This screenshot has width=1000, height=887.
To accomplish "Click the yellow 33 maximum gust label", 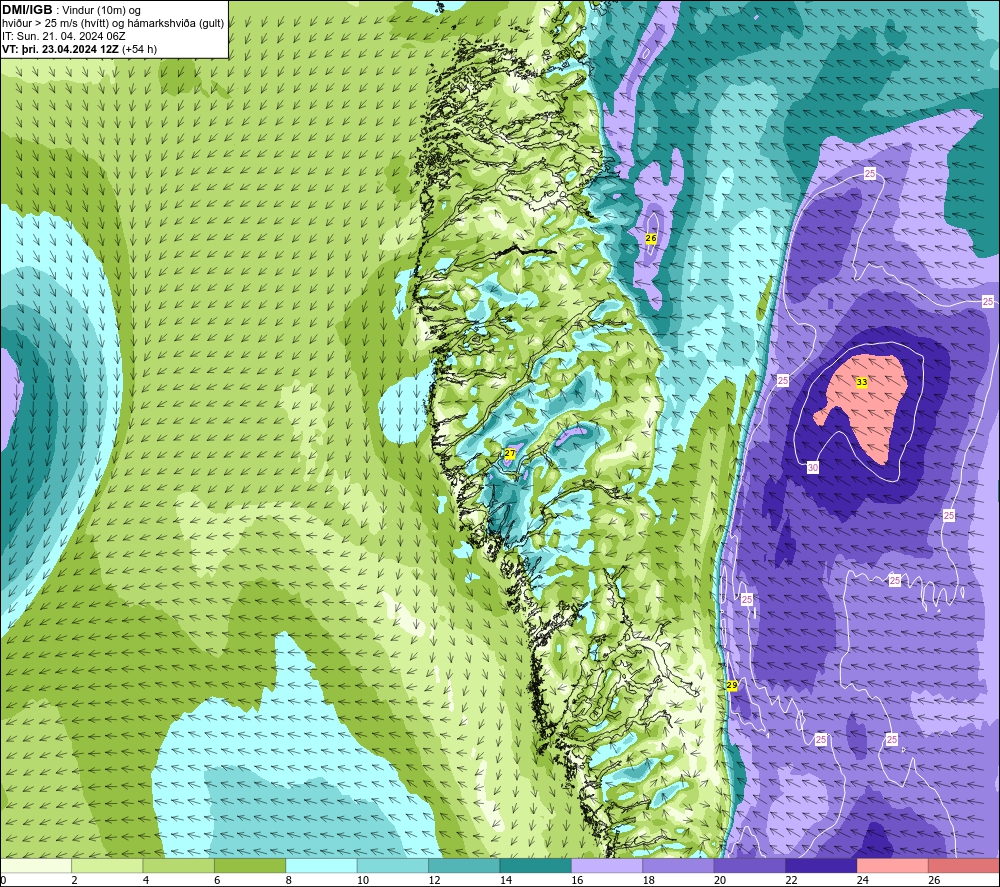I will tap(862, 383).
